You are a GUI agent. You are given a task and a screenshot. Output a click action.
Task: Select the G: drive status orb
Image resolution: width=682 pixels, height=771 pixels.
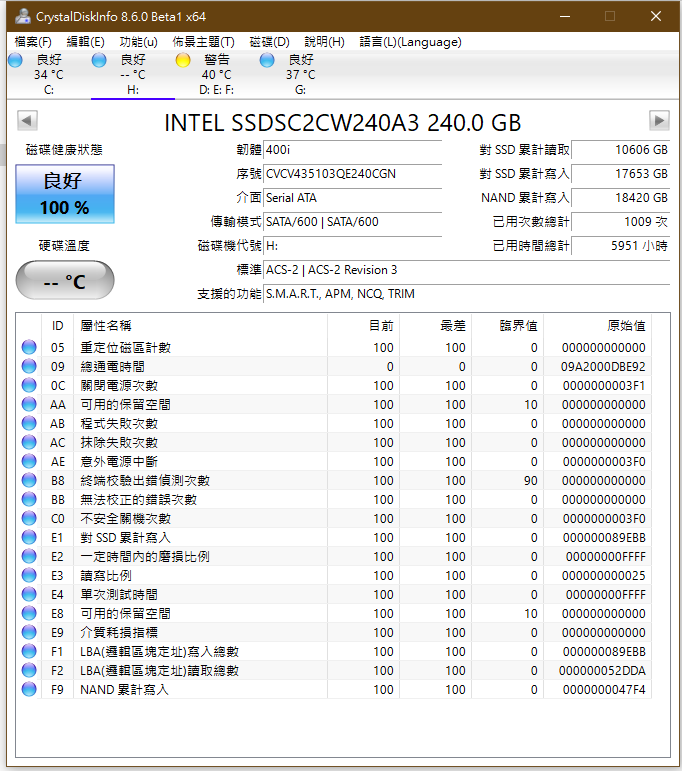pos(267,60)
